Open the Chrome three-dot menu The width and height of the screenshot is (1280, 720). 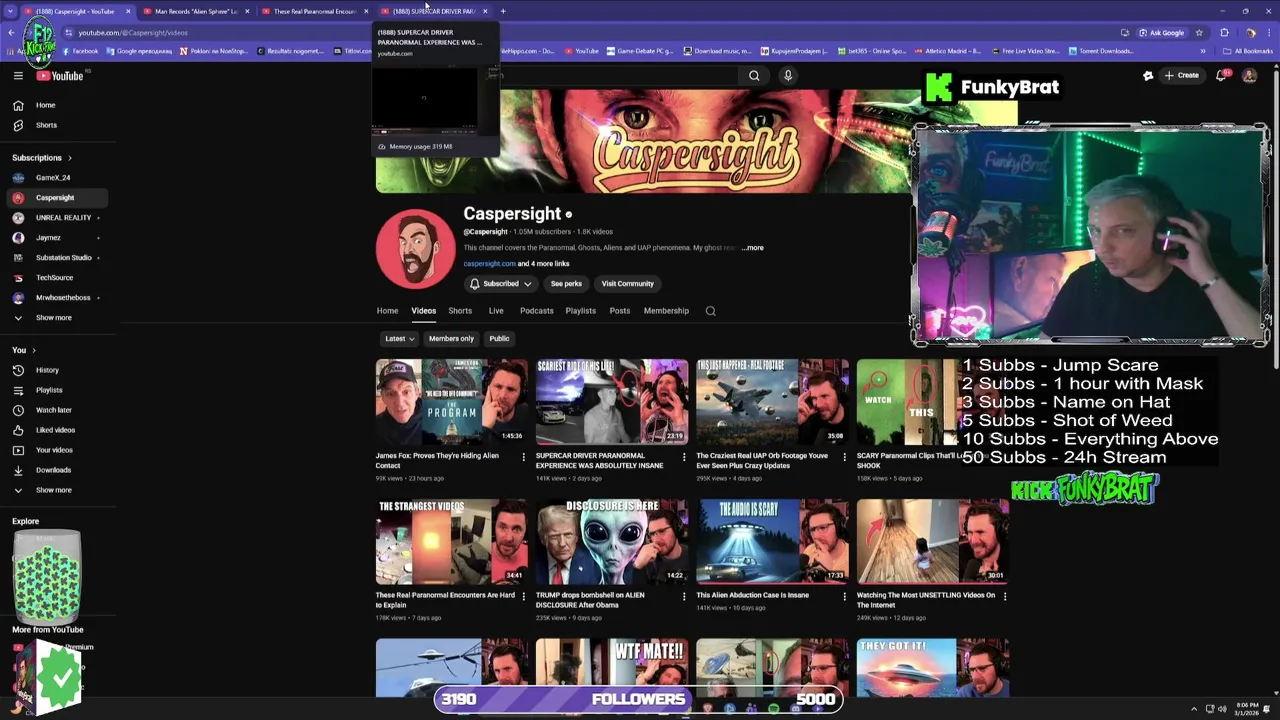(1269, 32)
